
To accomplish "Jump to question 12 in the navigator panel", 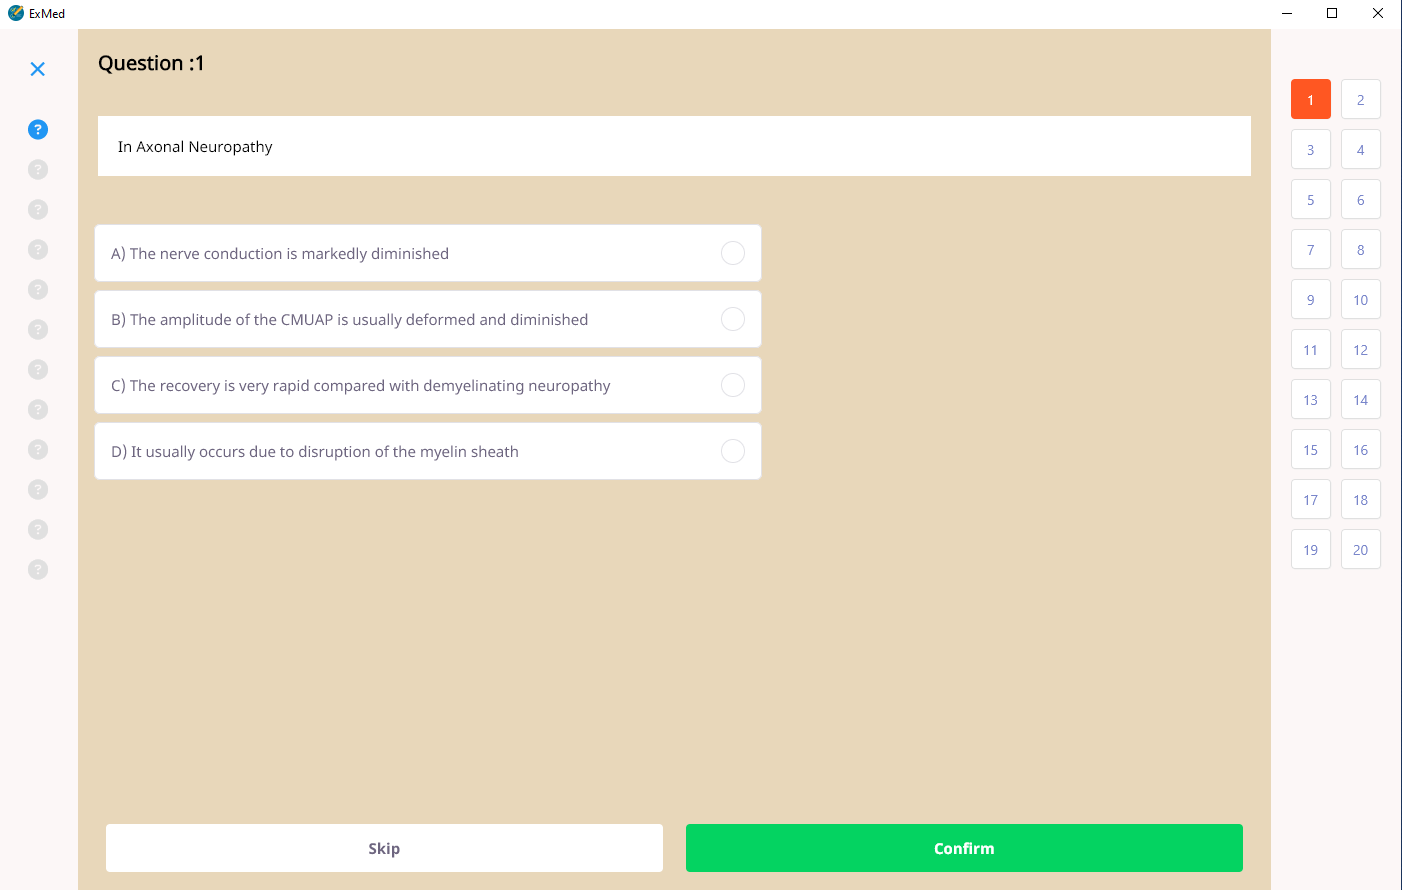I will (1361, 349).
